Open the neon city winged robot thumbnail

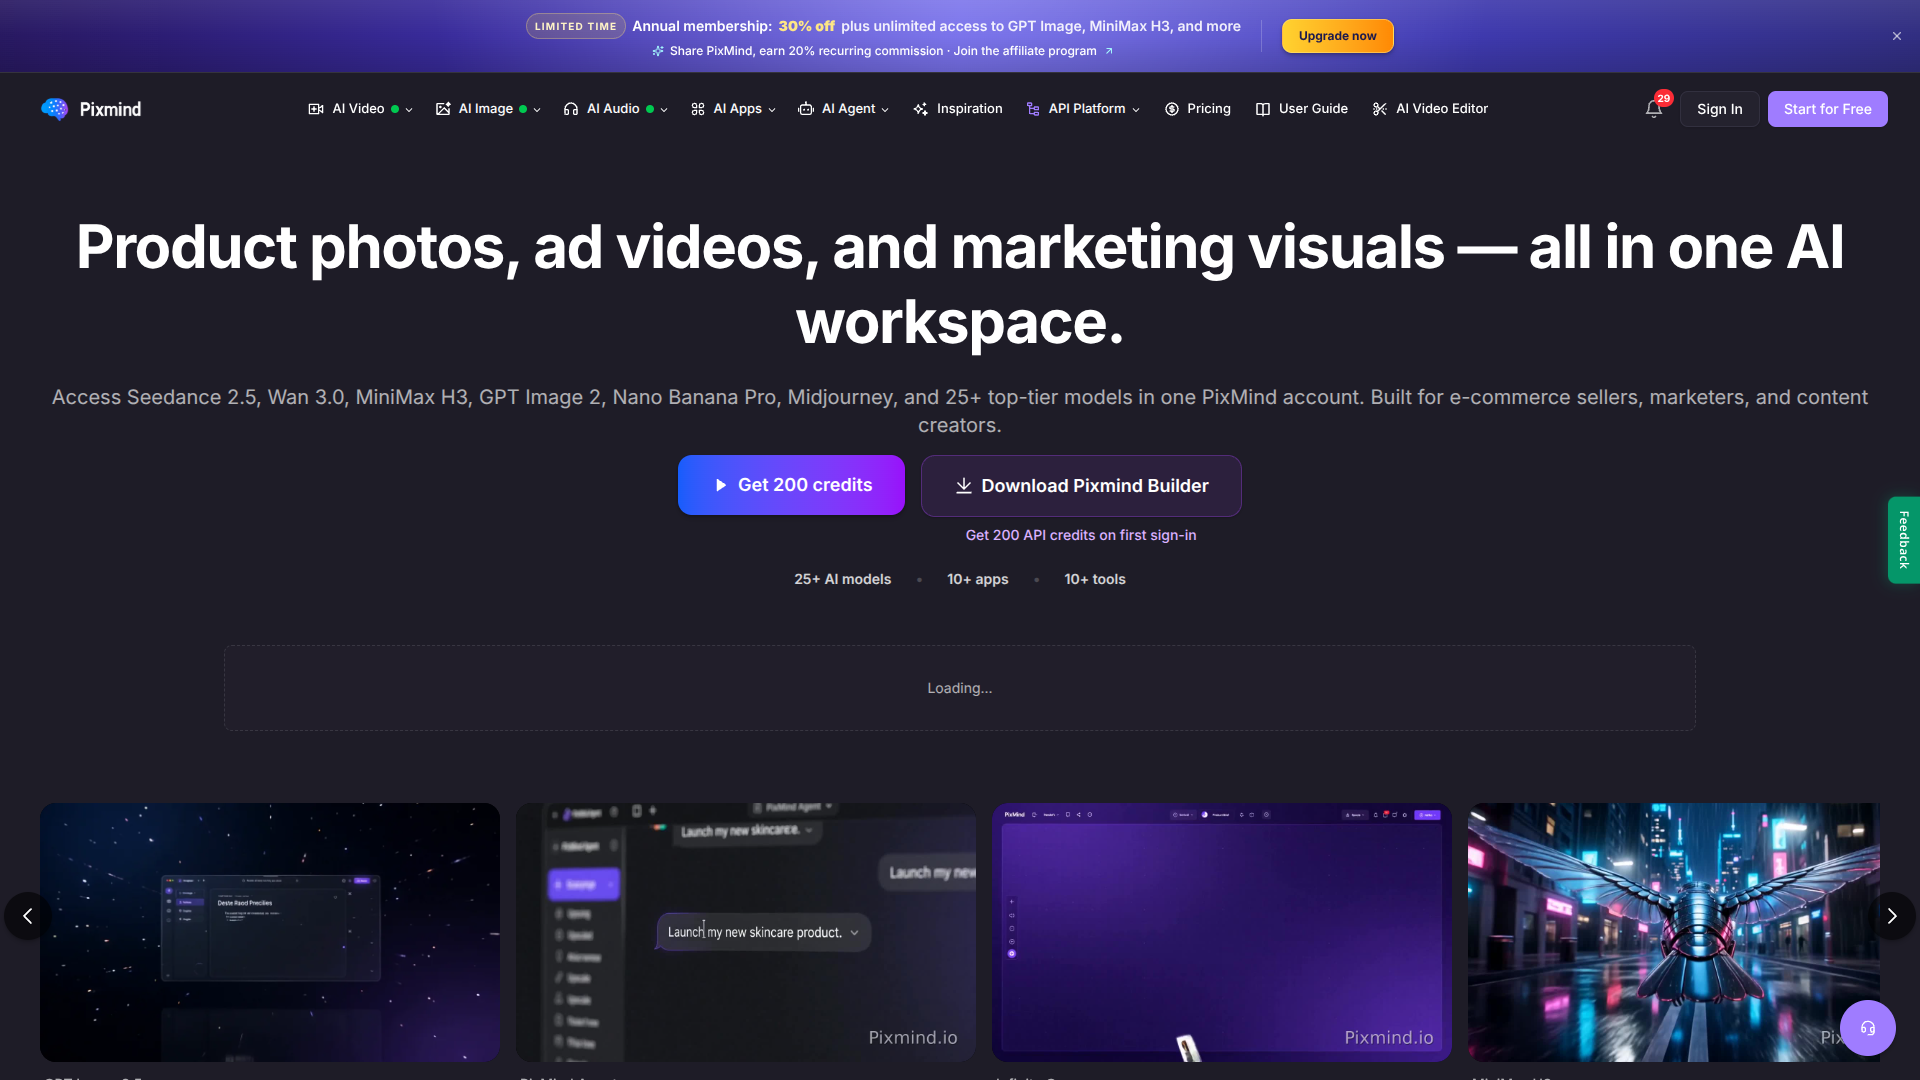[x=1673, y=932]
